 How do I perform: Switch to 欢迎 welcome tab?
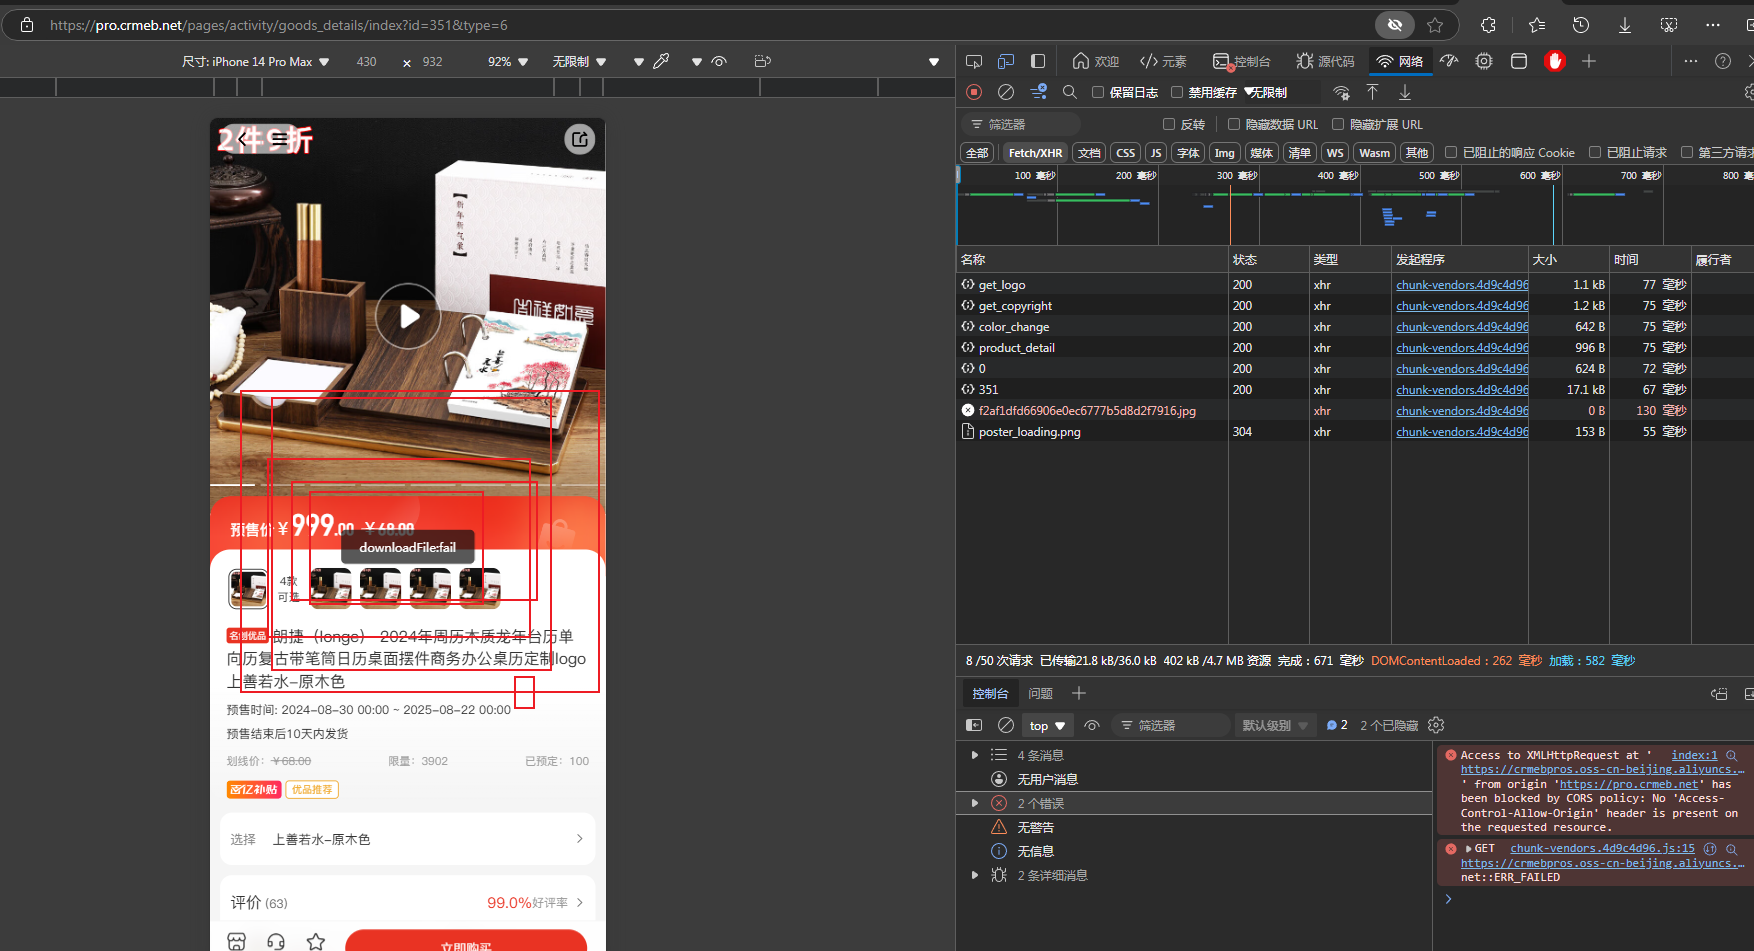tap(1095, 61)
